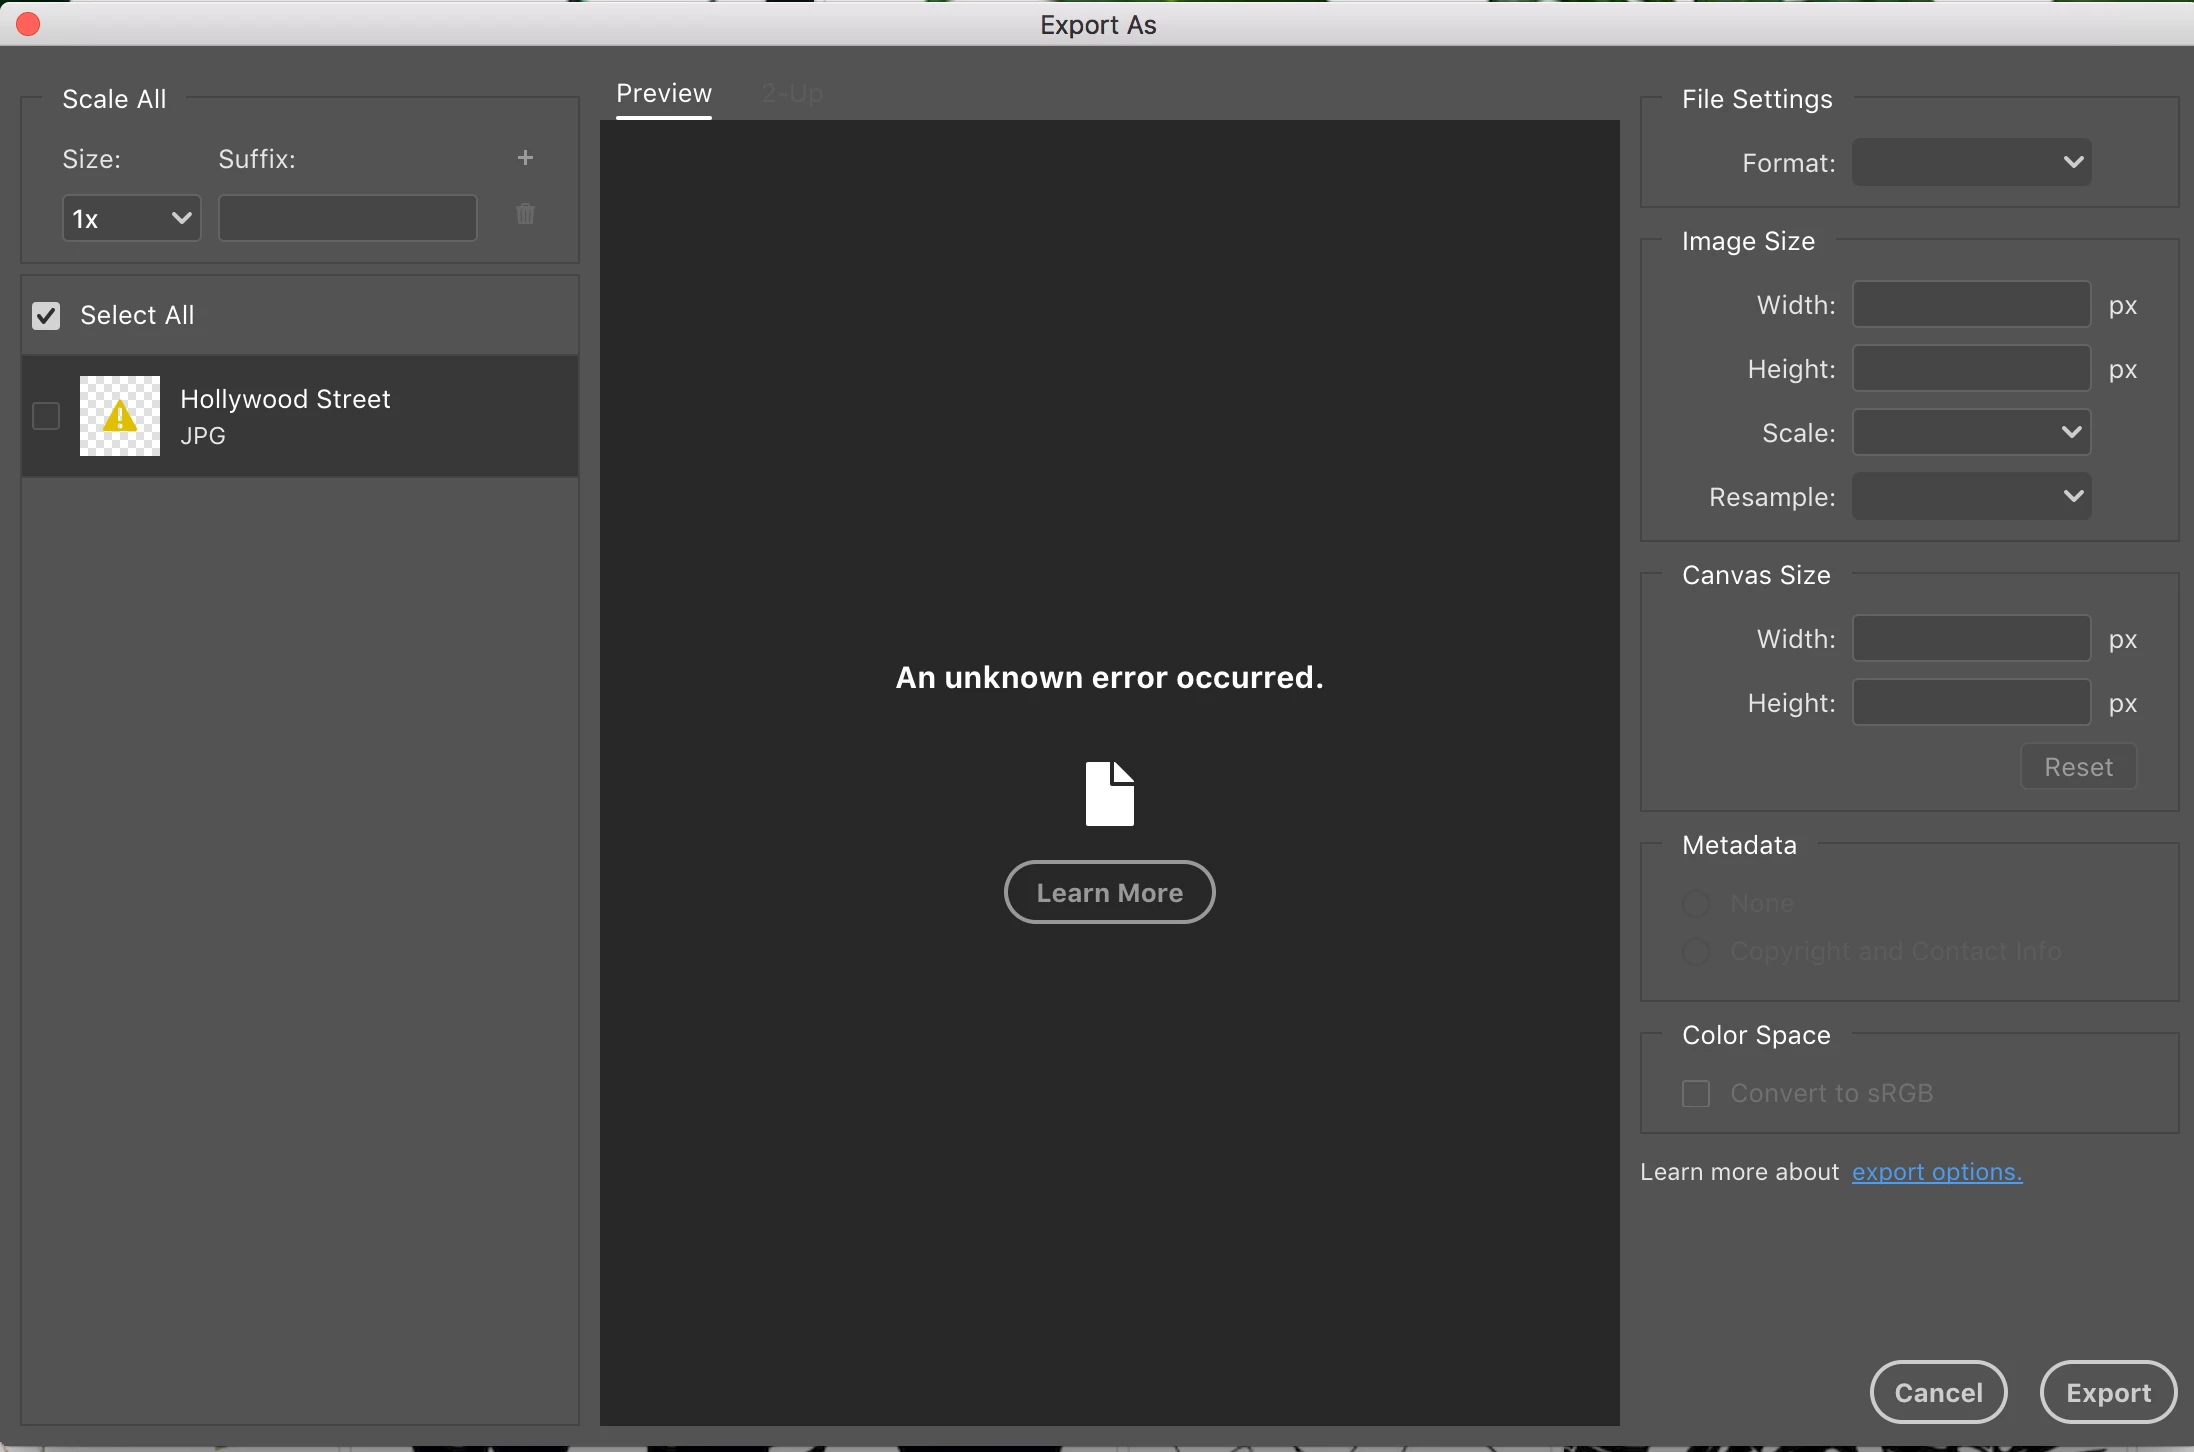Click the Suffix text input field
The image size is (2194, 1452).
coord(348,218)
